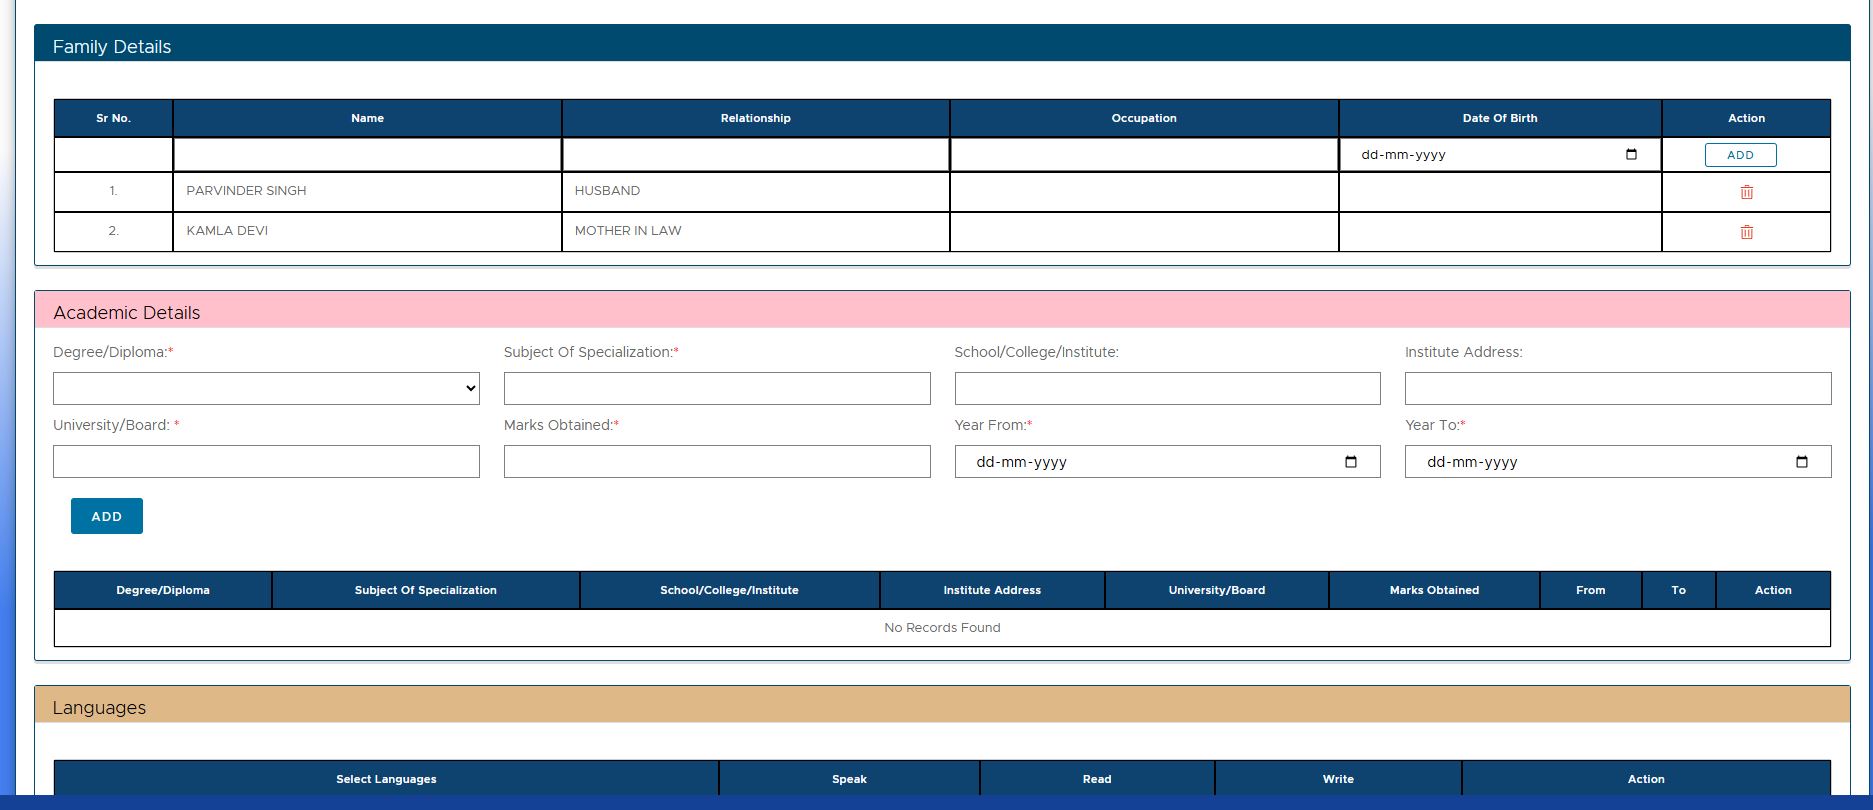This screenshot has width=1873, height=810.
Task: Focus School/College/Institute input
Action: 1167,389
